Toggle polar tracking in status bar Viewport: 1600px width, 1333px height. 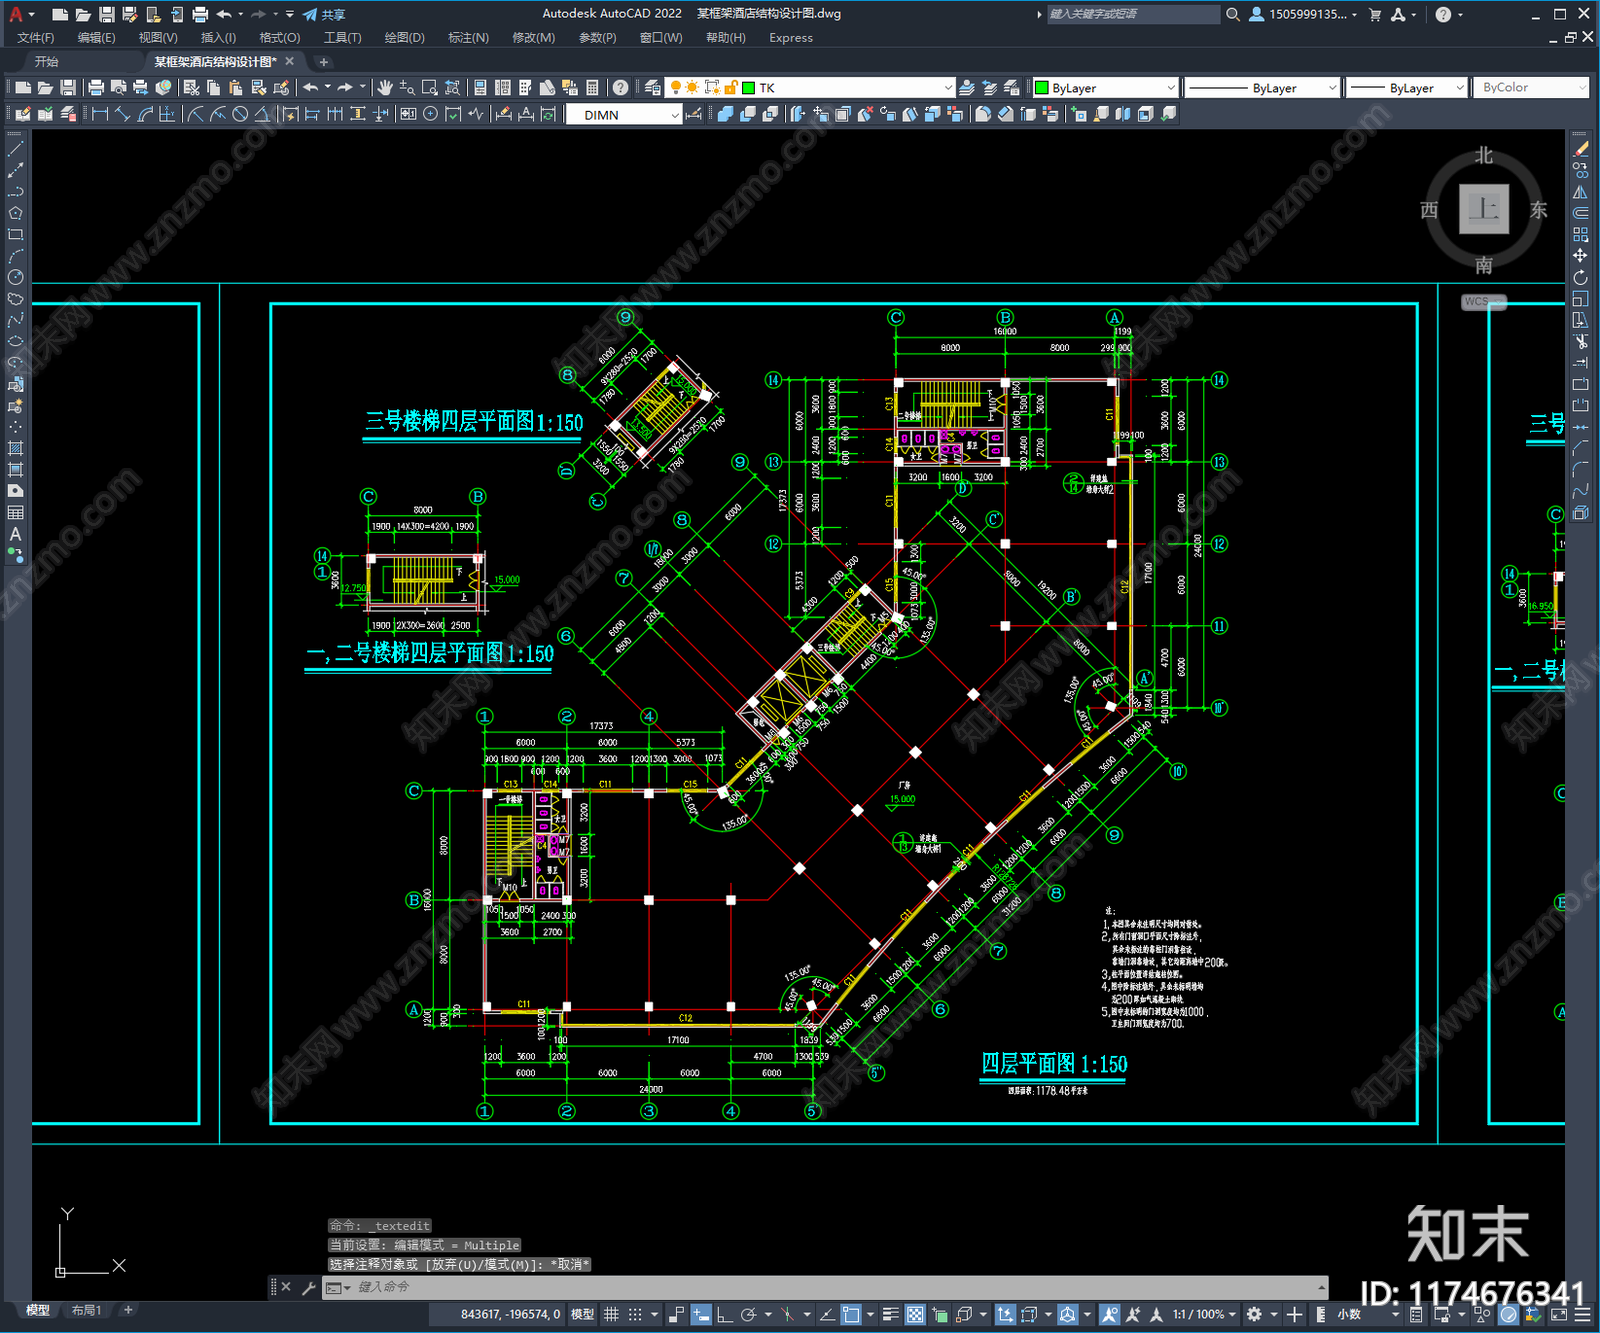click(748, 1314)
